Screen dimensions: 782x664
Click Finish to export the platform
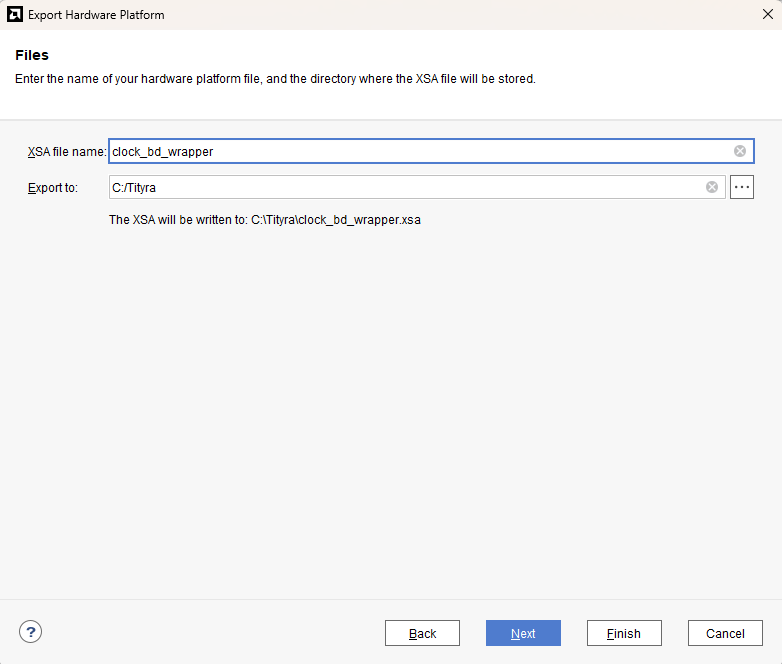(x=623, y=633)
